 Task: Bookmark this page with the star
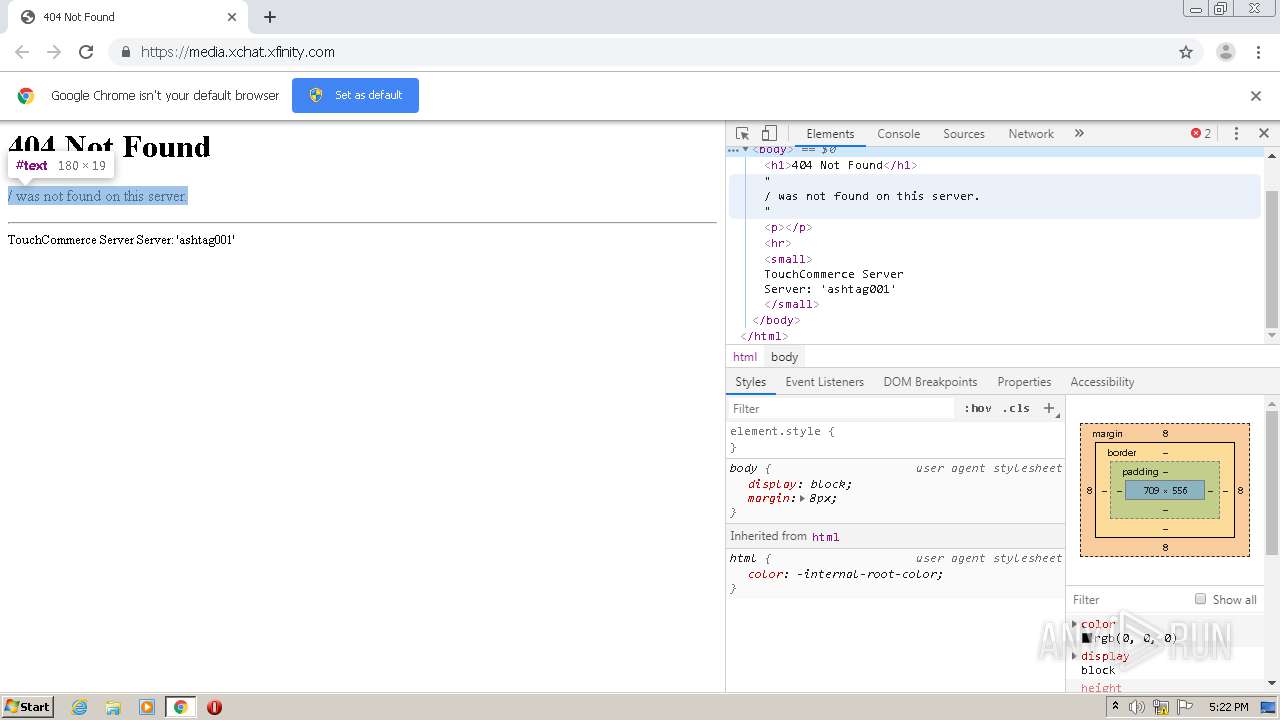click(x=1186, y=52)
